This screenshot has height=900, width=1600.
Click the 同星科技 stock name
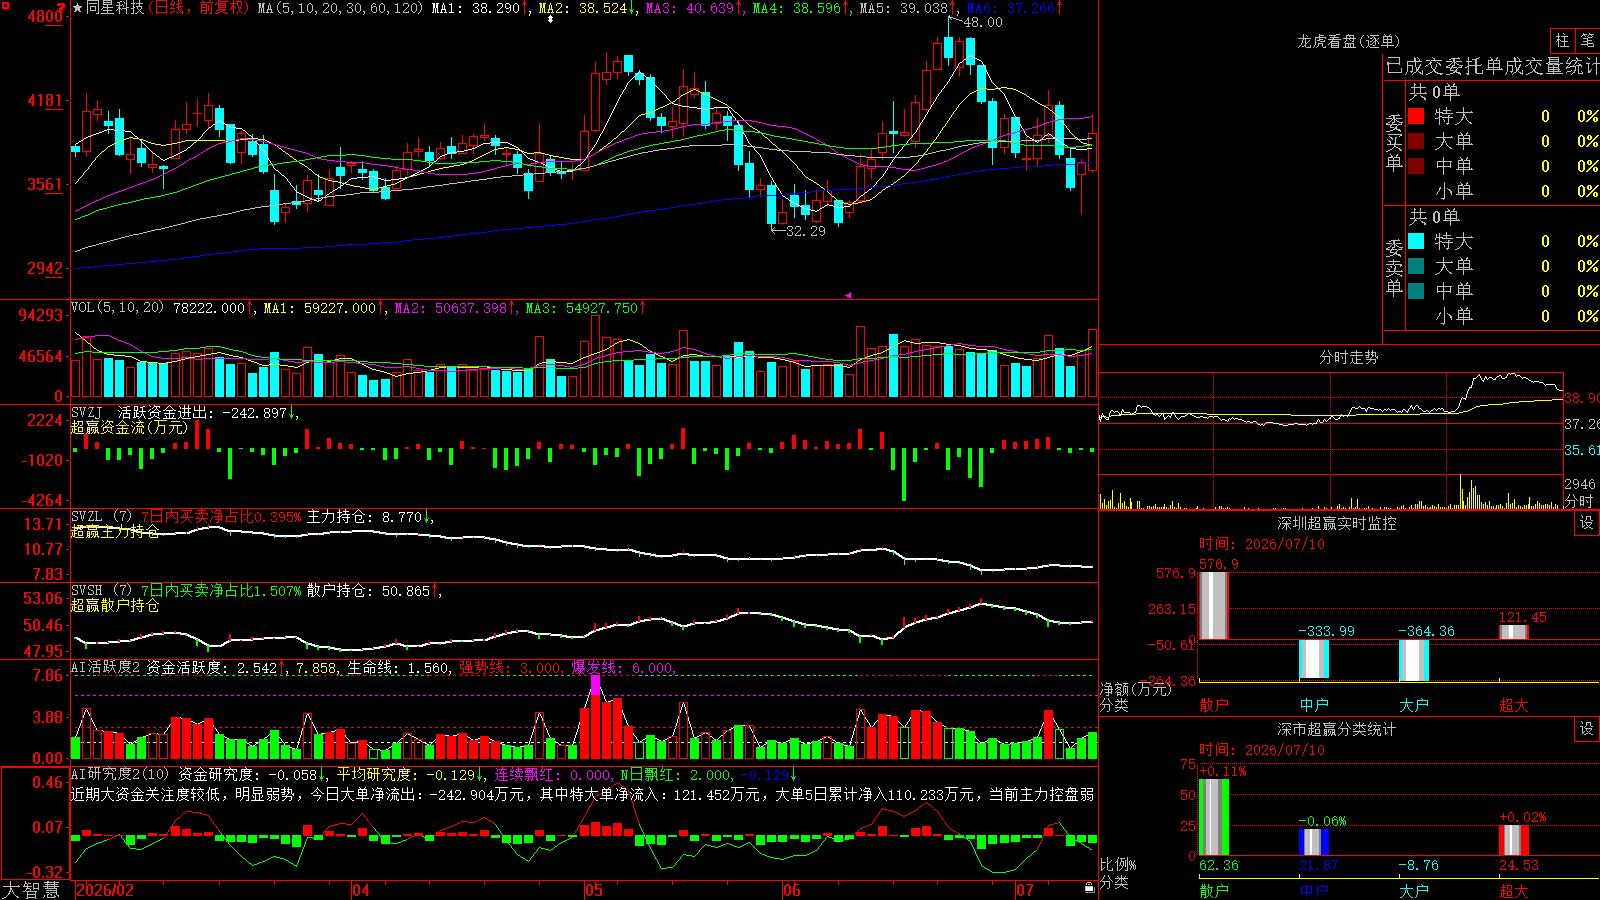tap(115, 8)
